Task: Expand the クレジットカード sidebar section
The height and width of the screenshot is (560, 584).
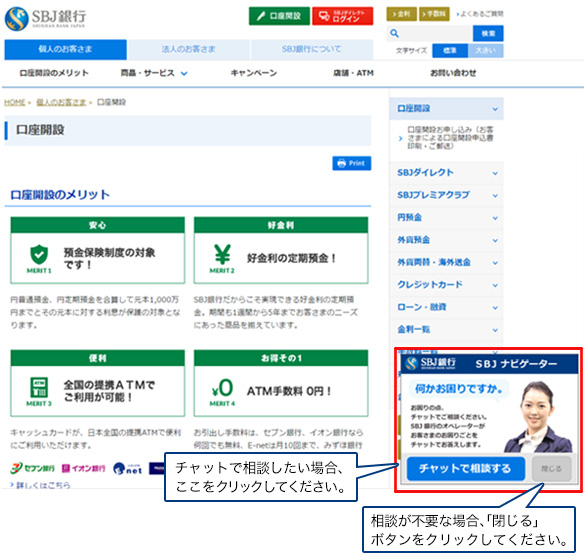Action: (x=447, y=284)
